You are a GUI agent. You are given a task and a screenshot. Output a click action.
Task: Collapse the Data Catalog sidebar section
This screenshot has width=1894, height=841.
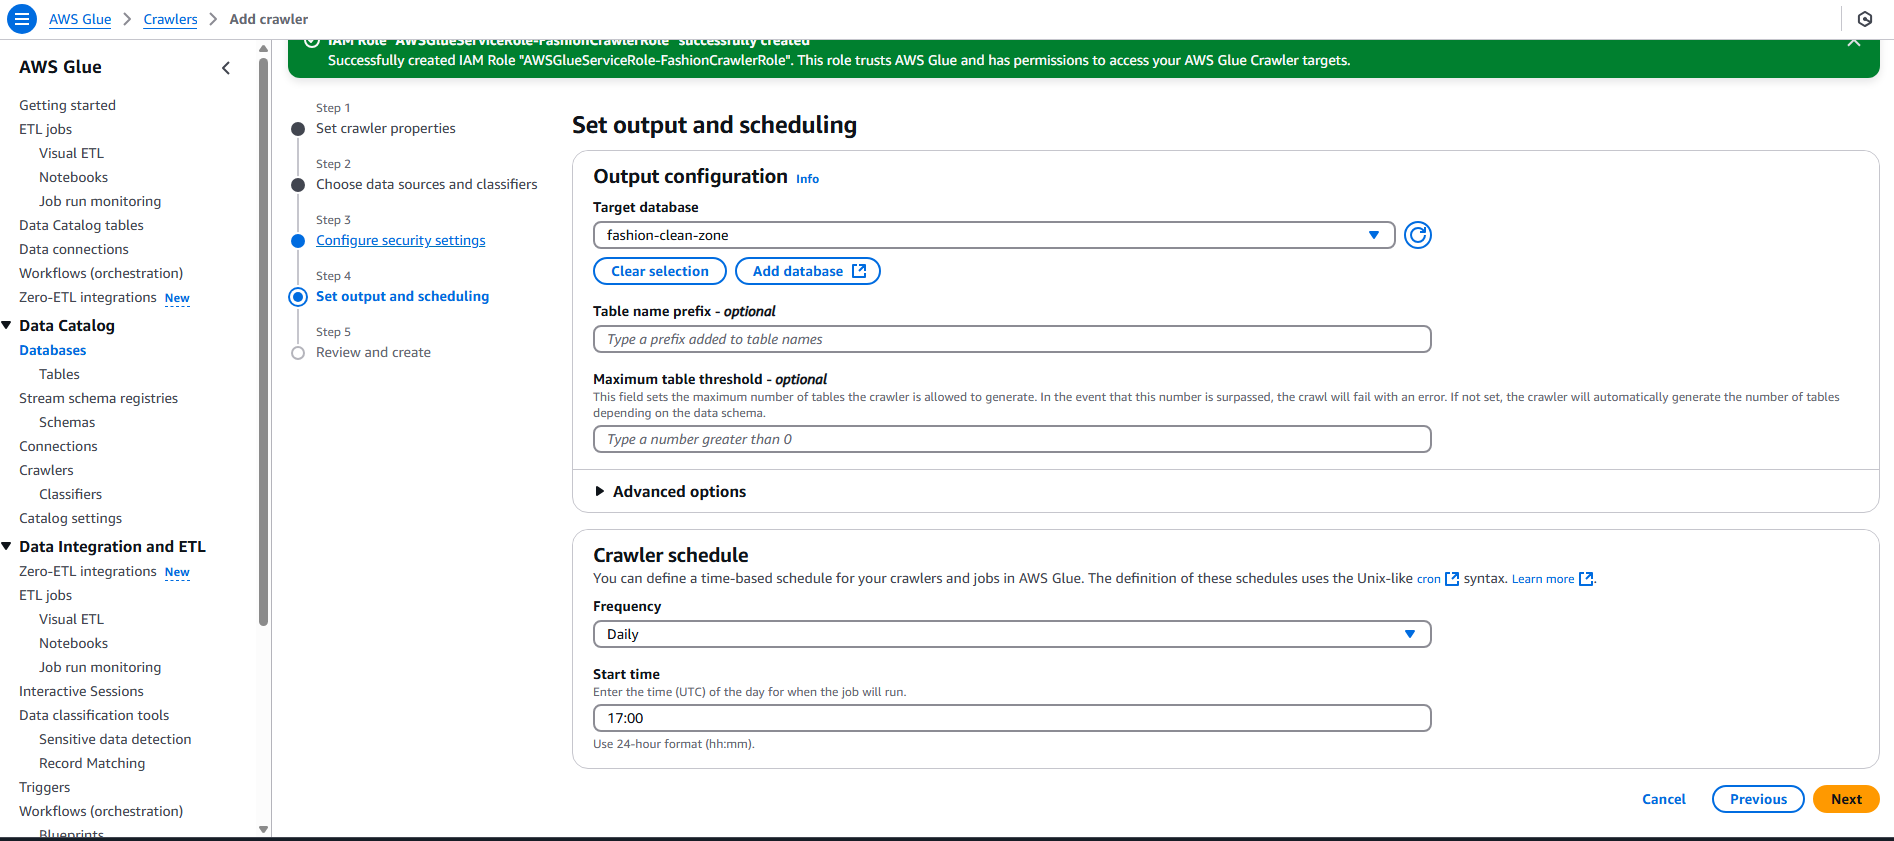pos(7,326)
